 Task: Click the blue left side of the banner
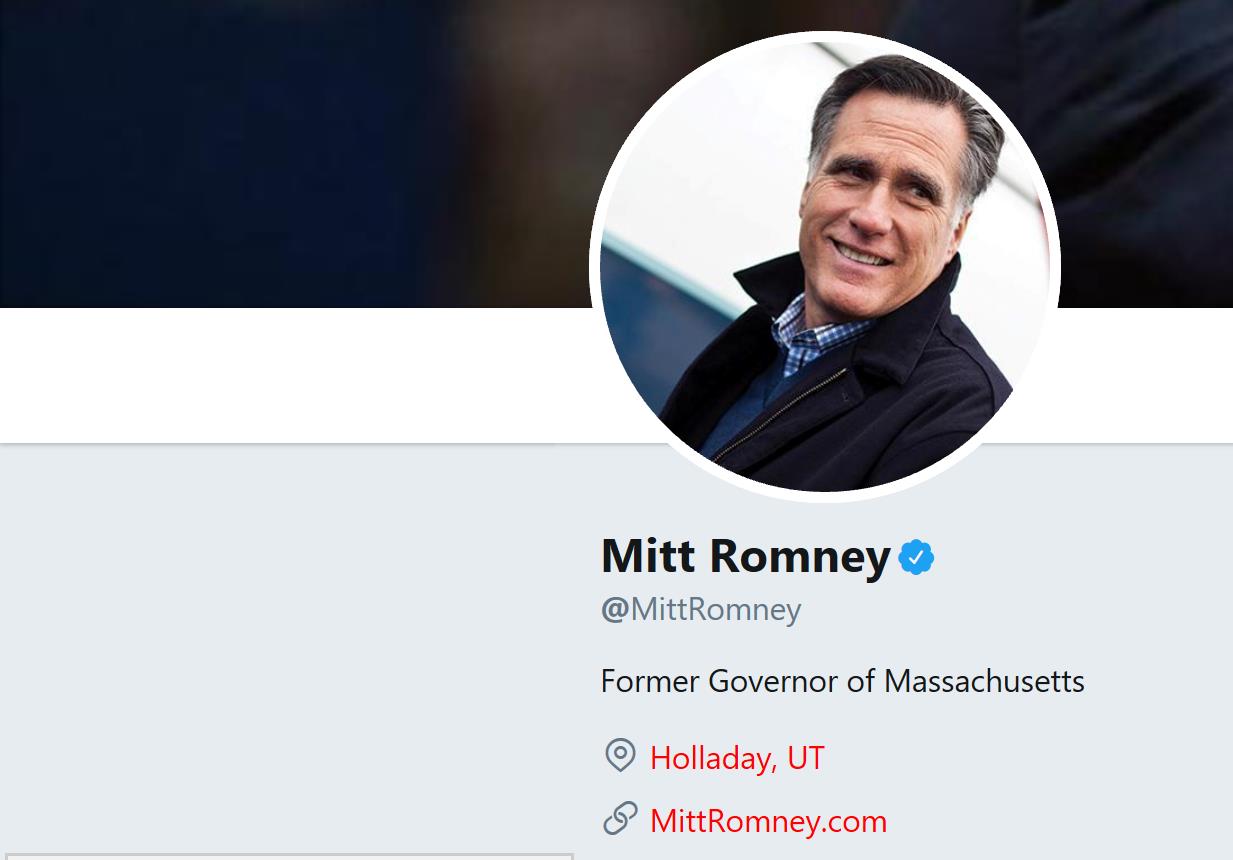[x=150, y=150]
